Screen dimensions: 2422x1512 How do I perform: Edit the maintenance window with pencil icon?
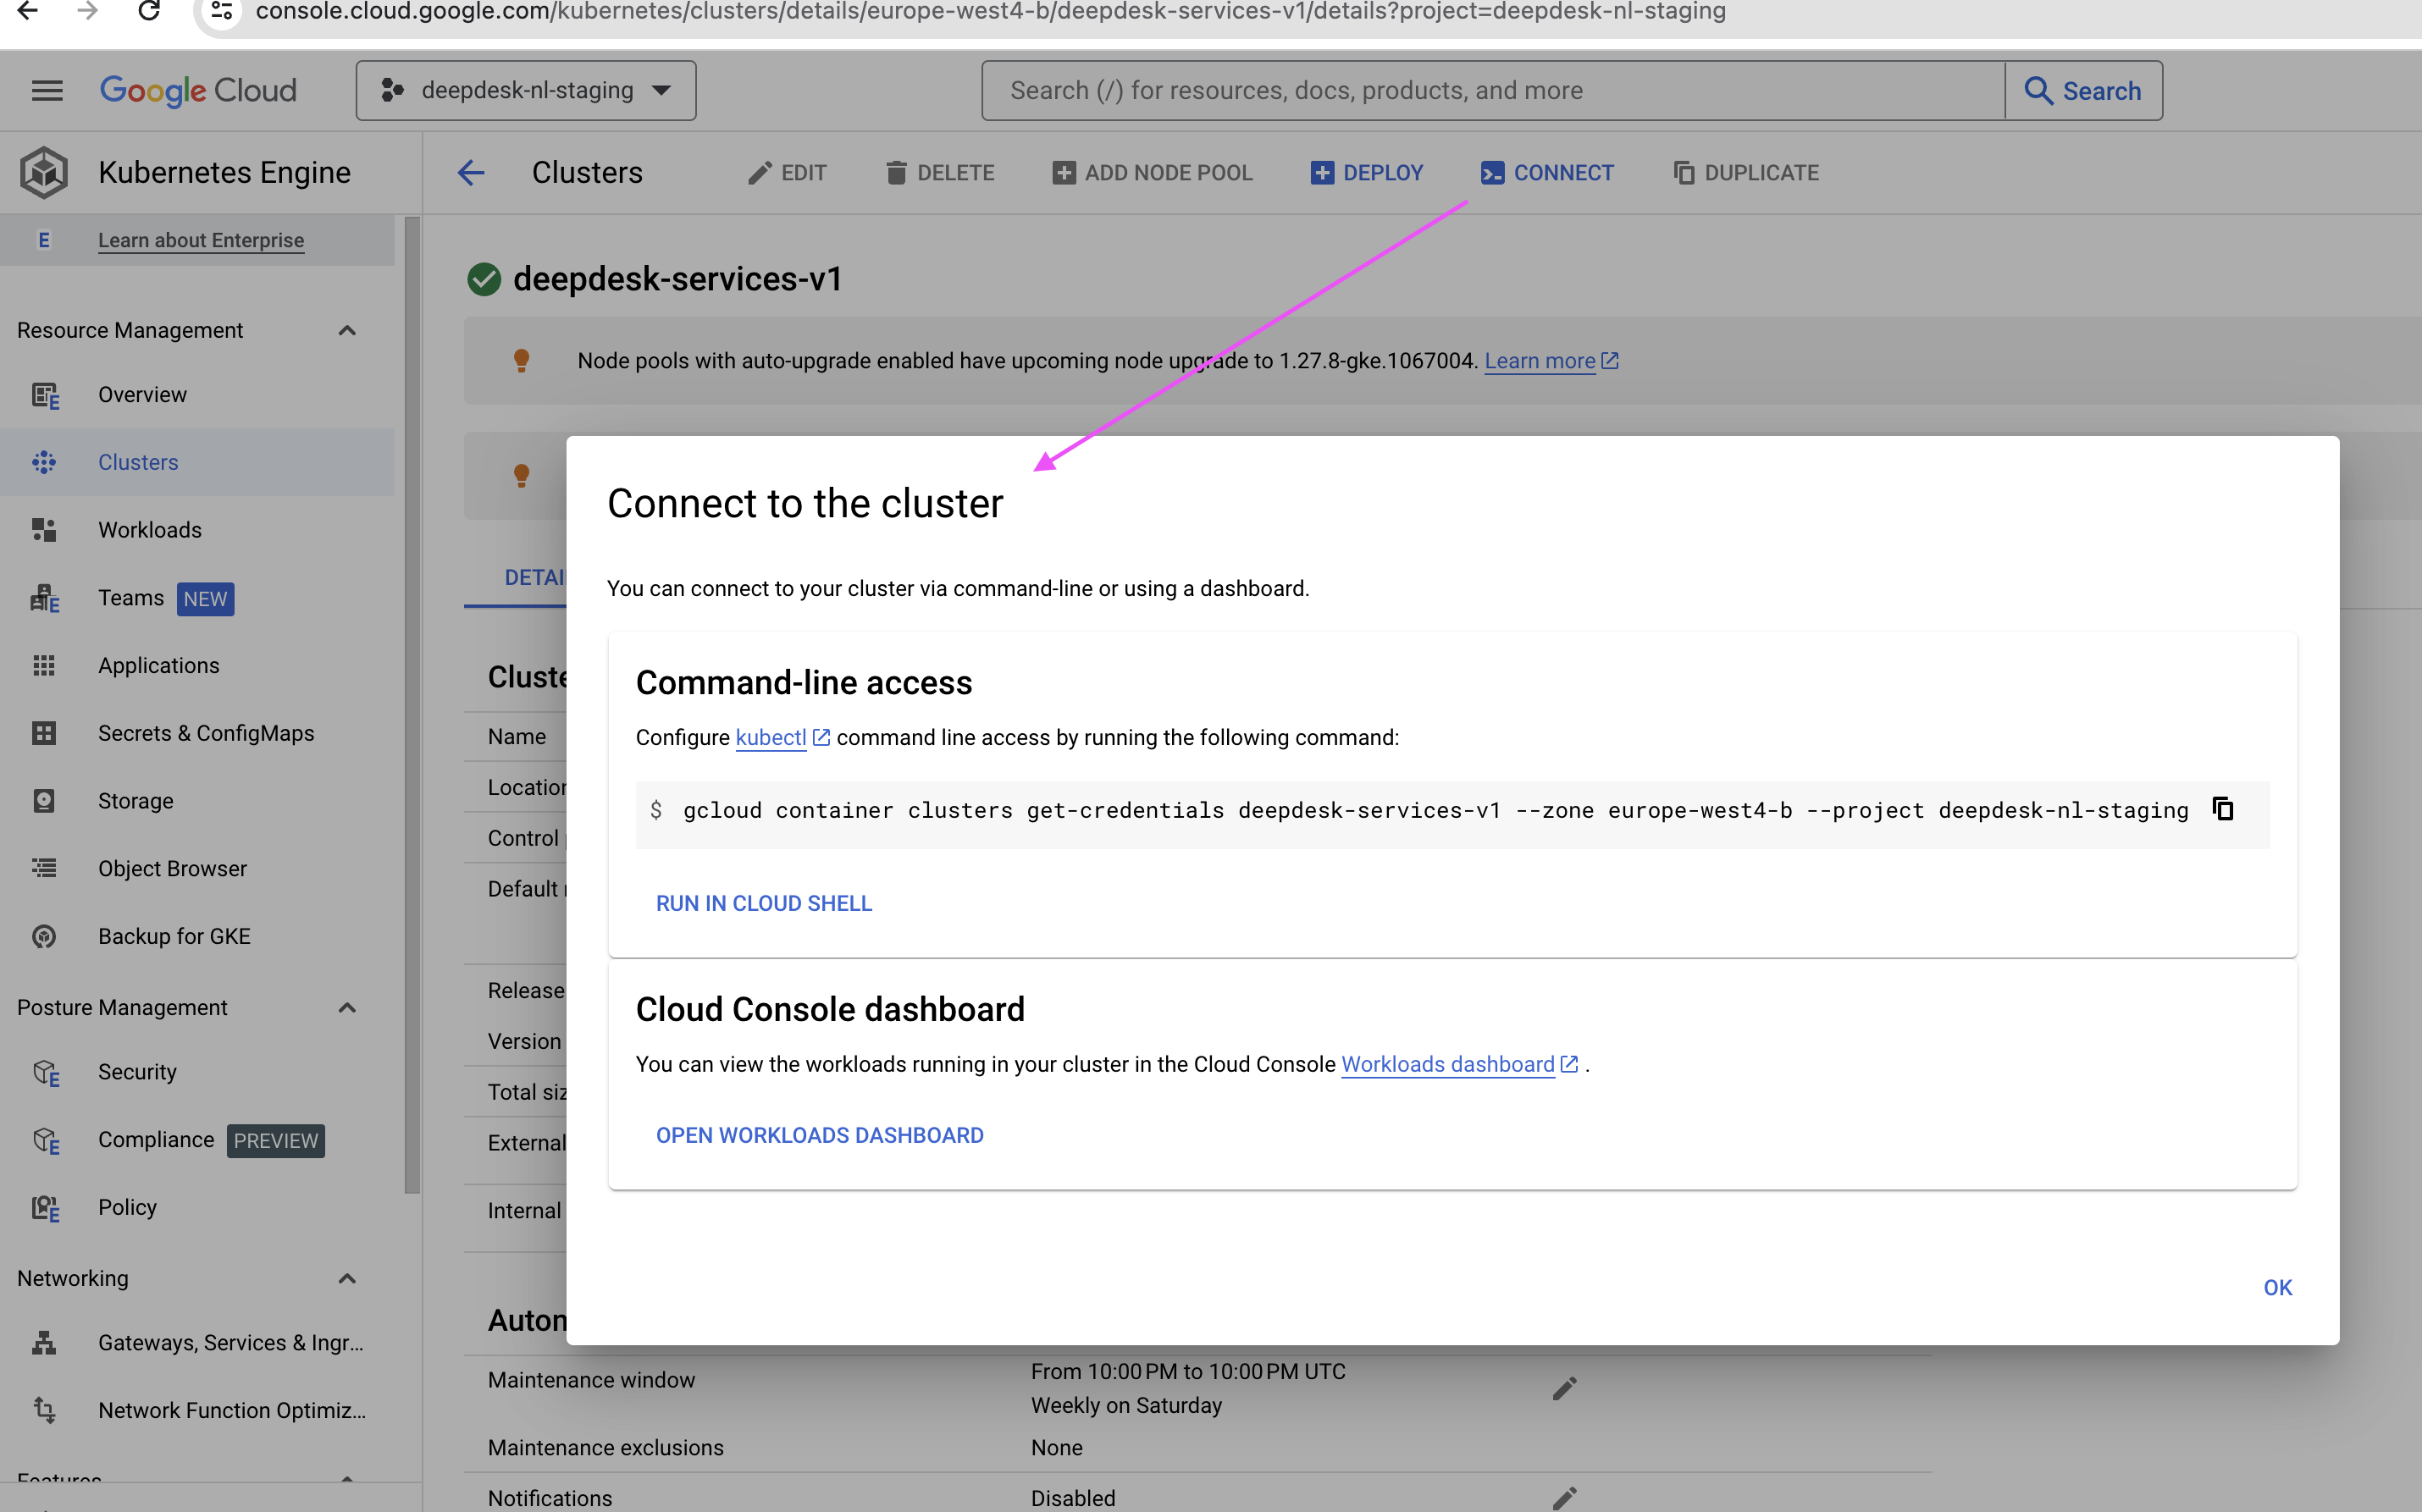pos(1564,1388)
